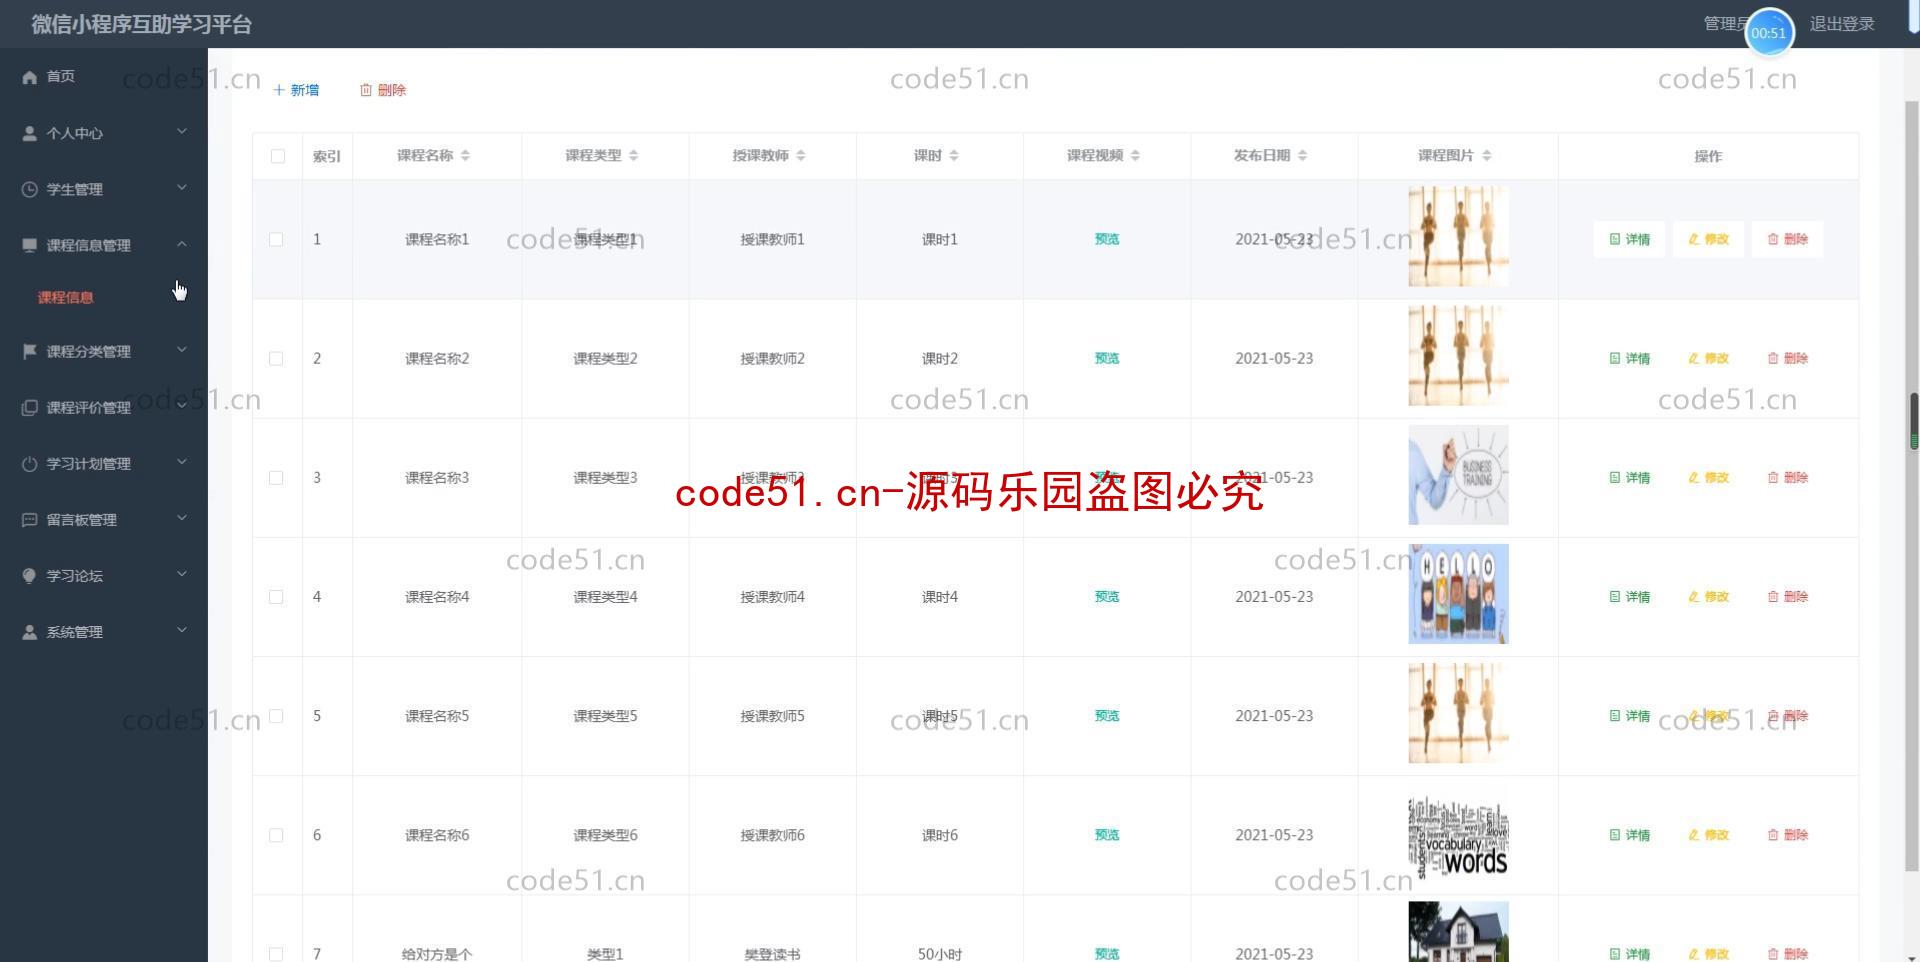Viewport: 1920px width, 962px height.
Task: Check the row 2 checkbox
Action: 276,359
